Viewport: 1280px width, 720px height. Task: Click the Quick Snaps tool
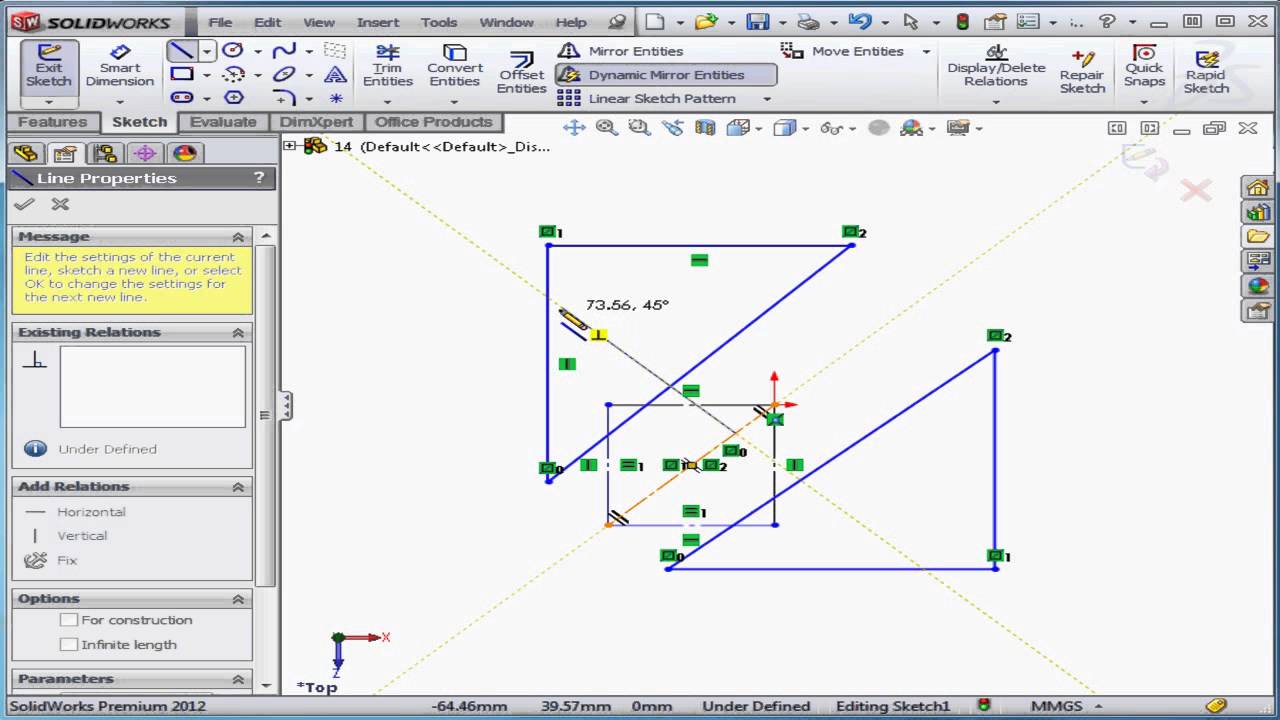click(x=1144, y=67)
